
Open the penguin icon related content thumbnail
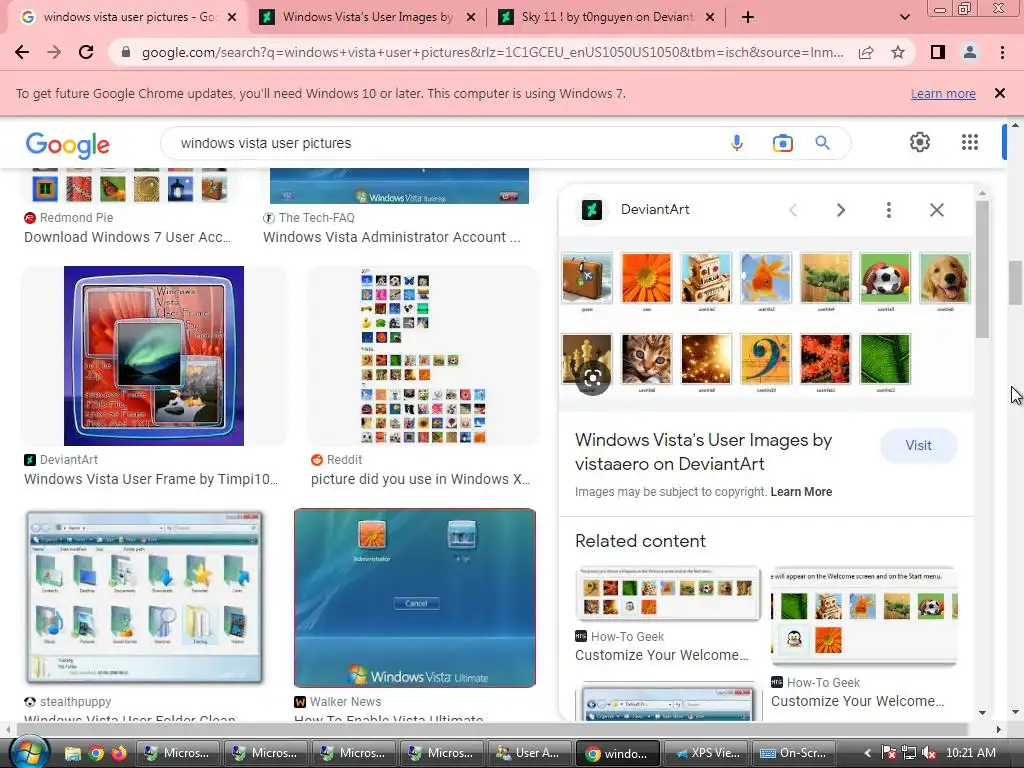tap(864, 616)
